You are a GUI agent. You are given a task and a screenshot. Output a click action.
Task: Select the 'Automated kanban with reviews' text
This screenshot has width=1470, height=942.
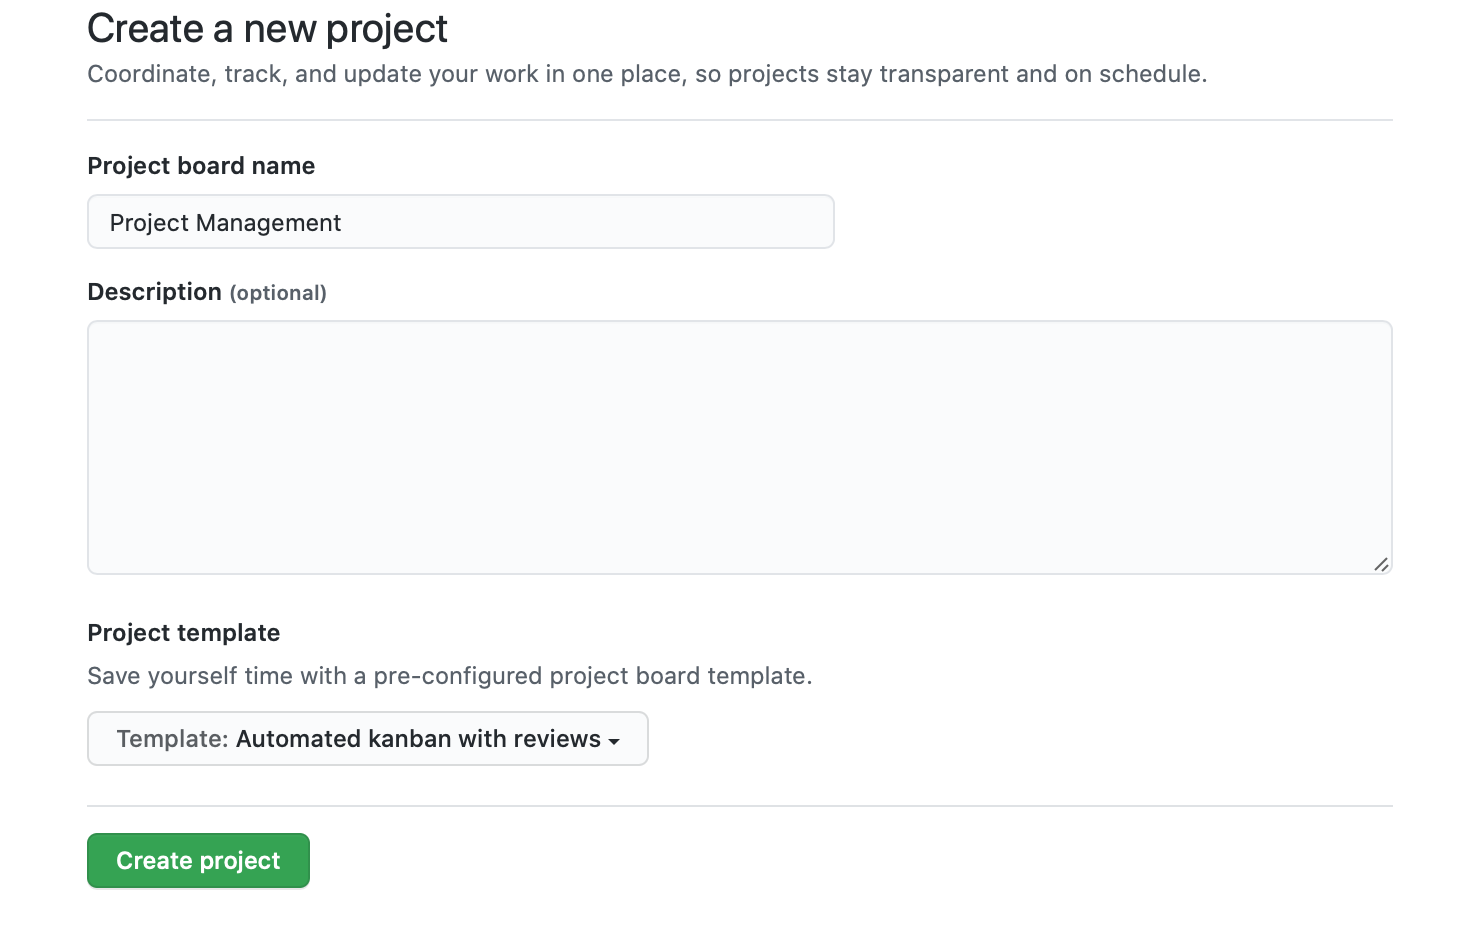pos(418,739)
